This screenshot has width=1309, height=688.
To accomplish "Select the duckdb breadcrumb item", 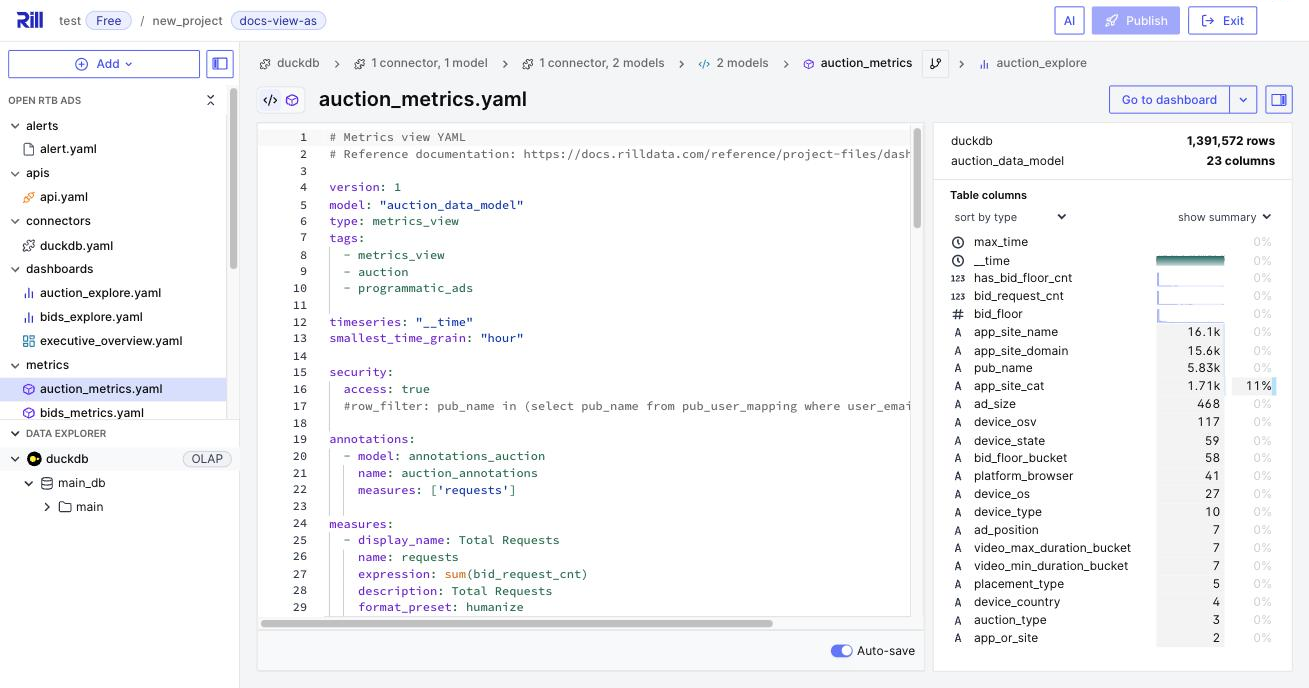I will coord(289,63).
